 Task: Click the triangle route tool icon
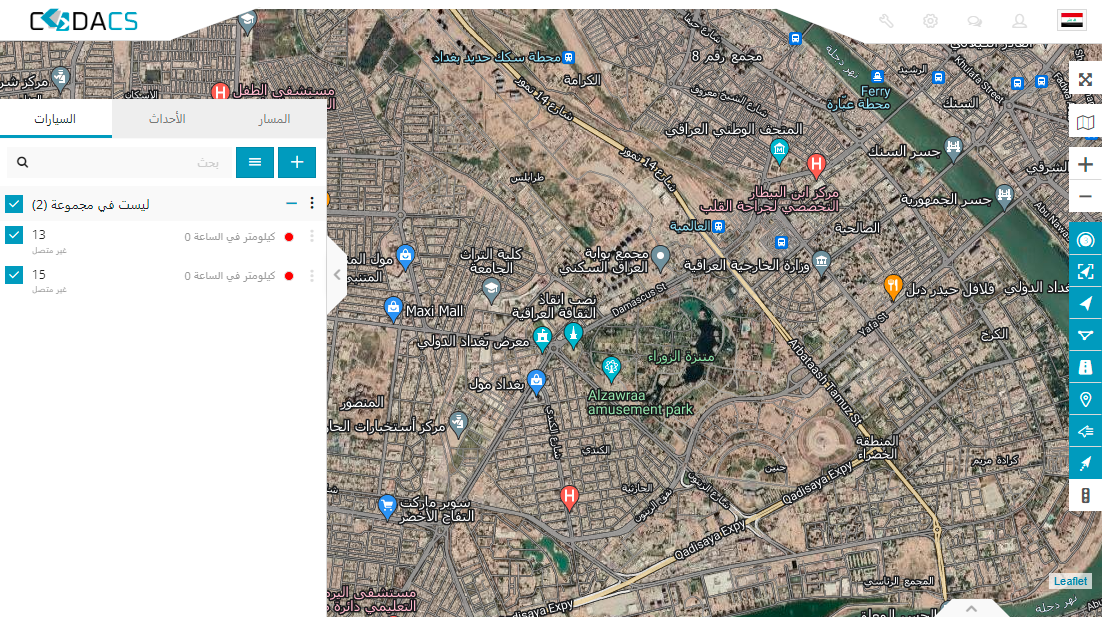click(1085, 335)
